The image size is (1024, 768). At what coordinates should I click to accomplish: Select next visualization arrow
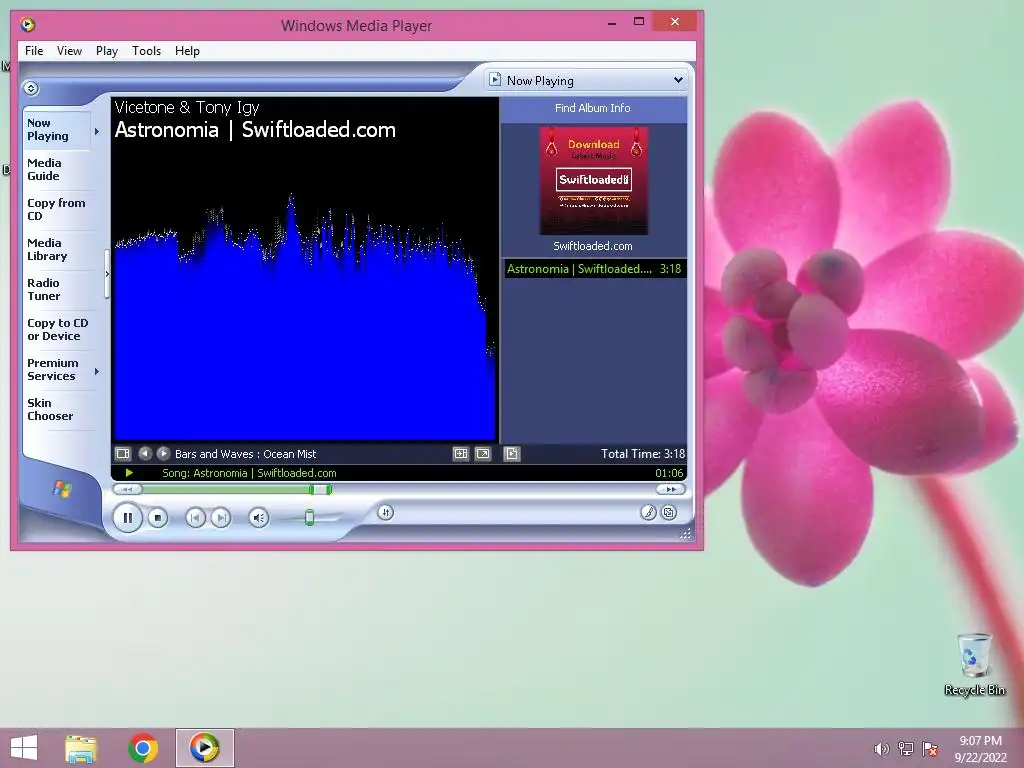coord(163,453)
